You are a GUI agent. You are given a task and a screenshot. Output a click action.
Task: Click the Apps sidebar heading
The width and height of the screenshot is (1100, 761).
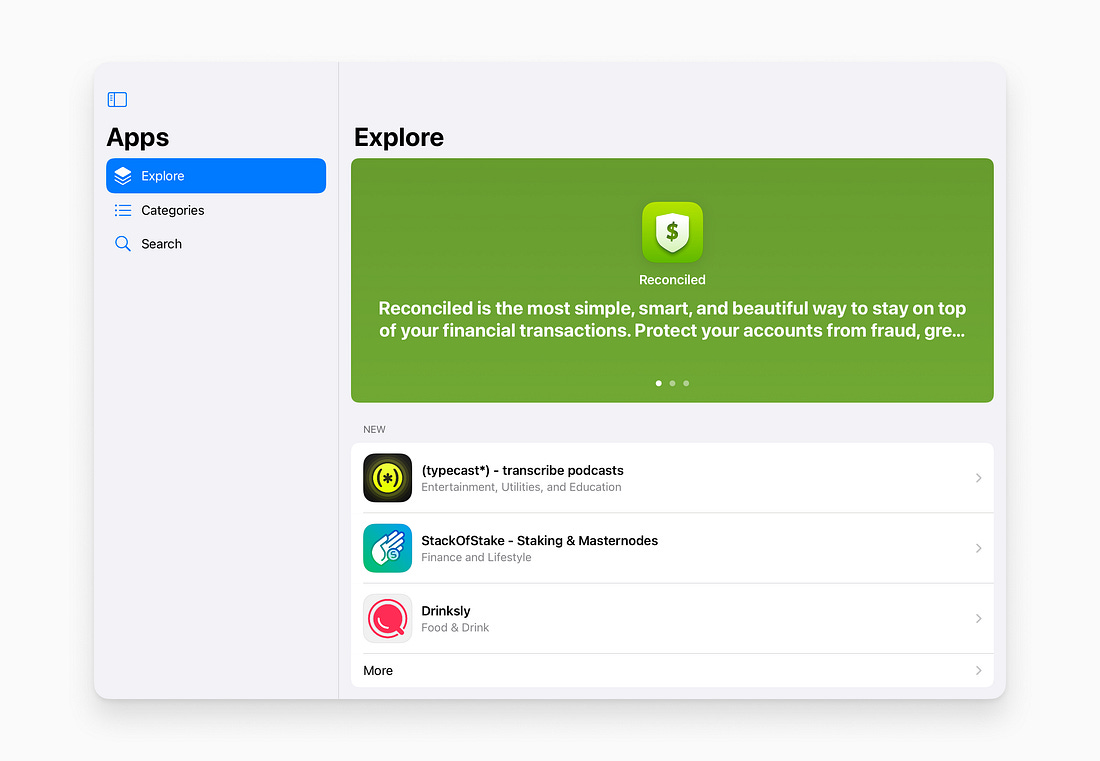138,137
